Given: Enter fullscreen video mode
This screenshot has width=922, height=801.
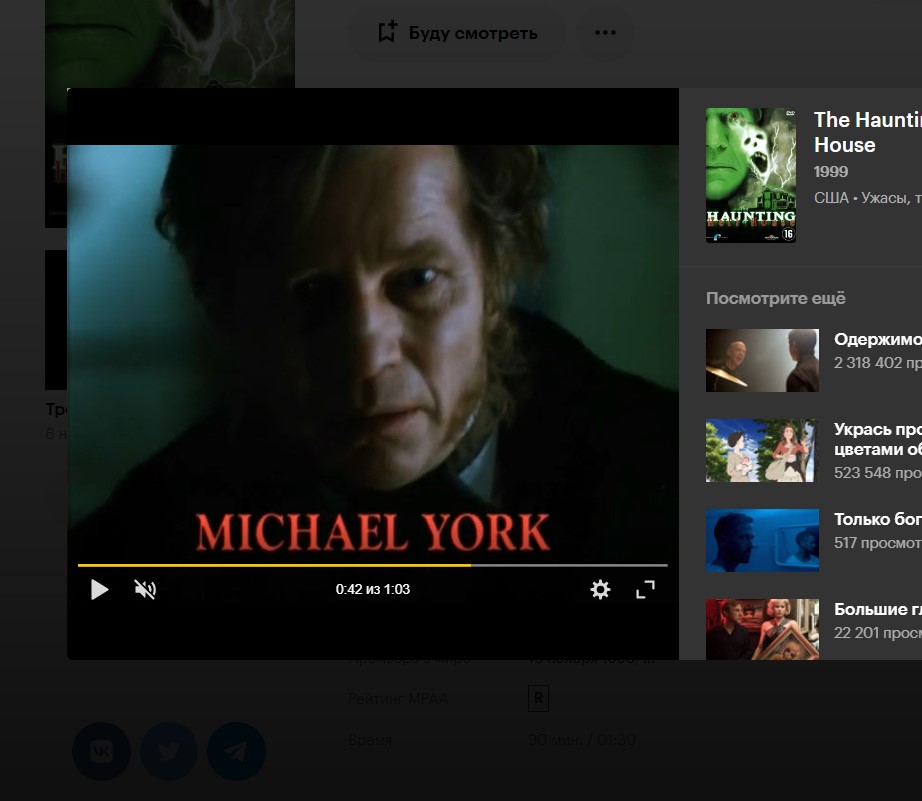Looking at the screenshot, I should (646, 589).
